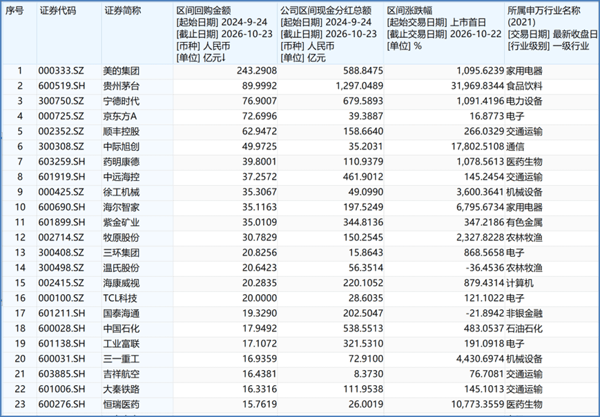The height and width of the screenshot is (417, 600).
Task: Click stock name 国泰海通
Action: click(x=121, y=313)
